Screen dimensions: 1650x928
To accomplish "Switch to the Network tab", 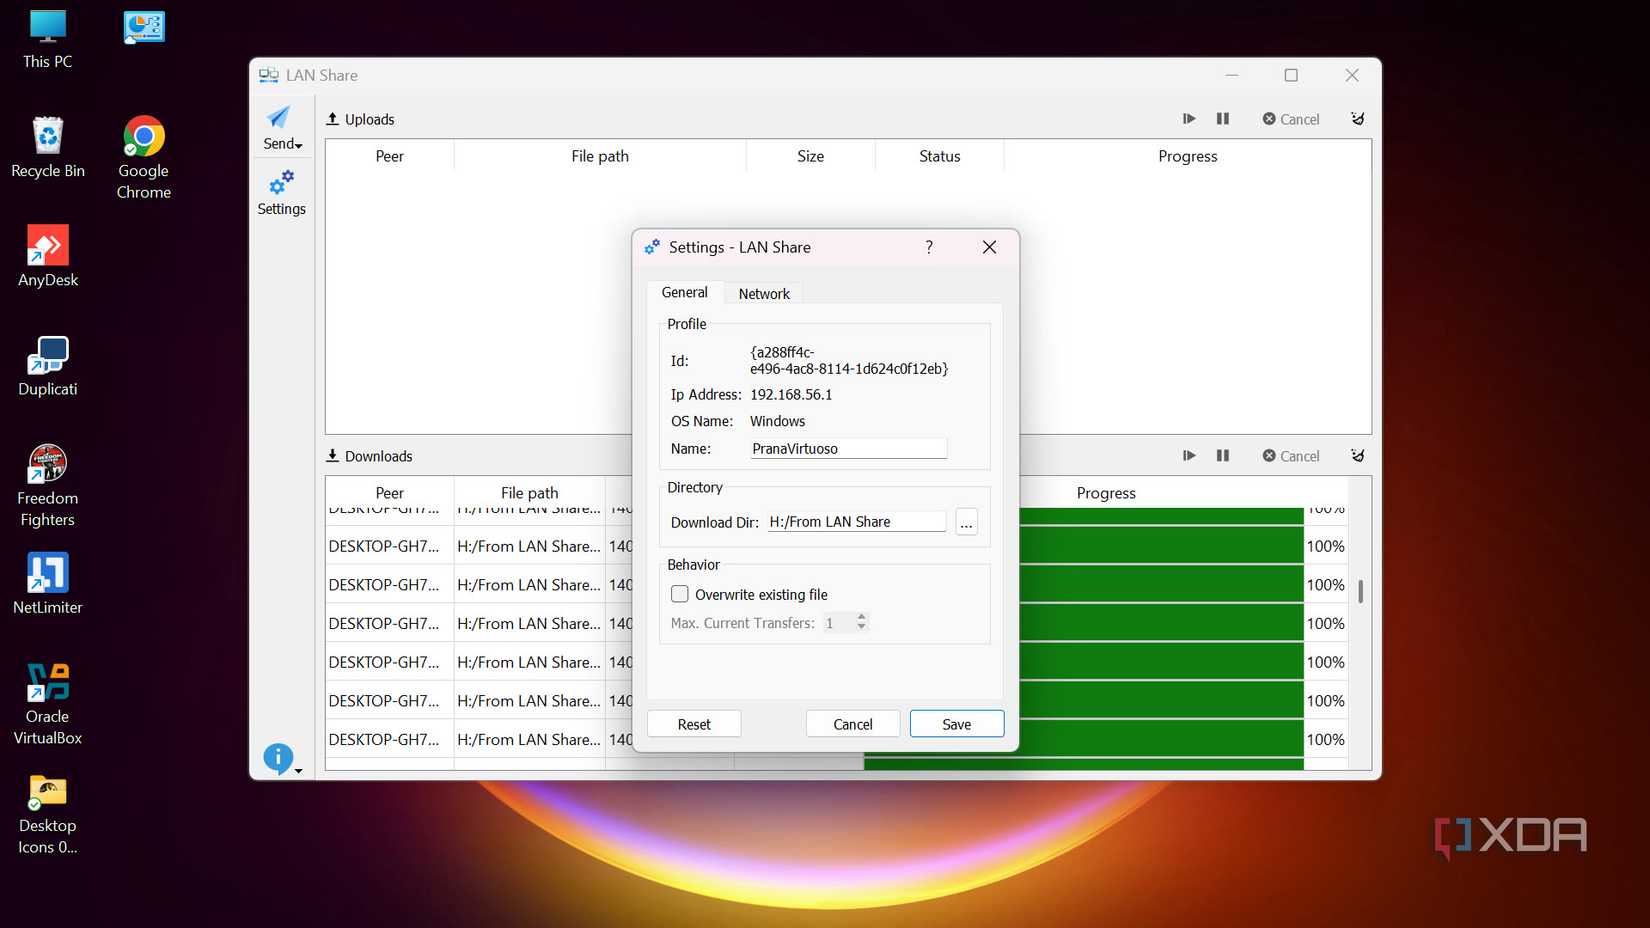I will (764, 294).
